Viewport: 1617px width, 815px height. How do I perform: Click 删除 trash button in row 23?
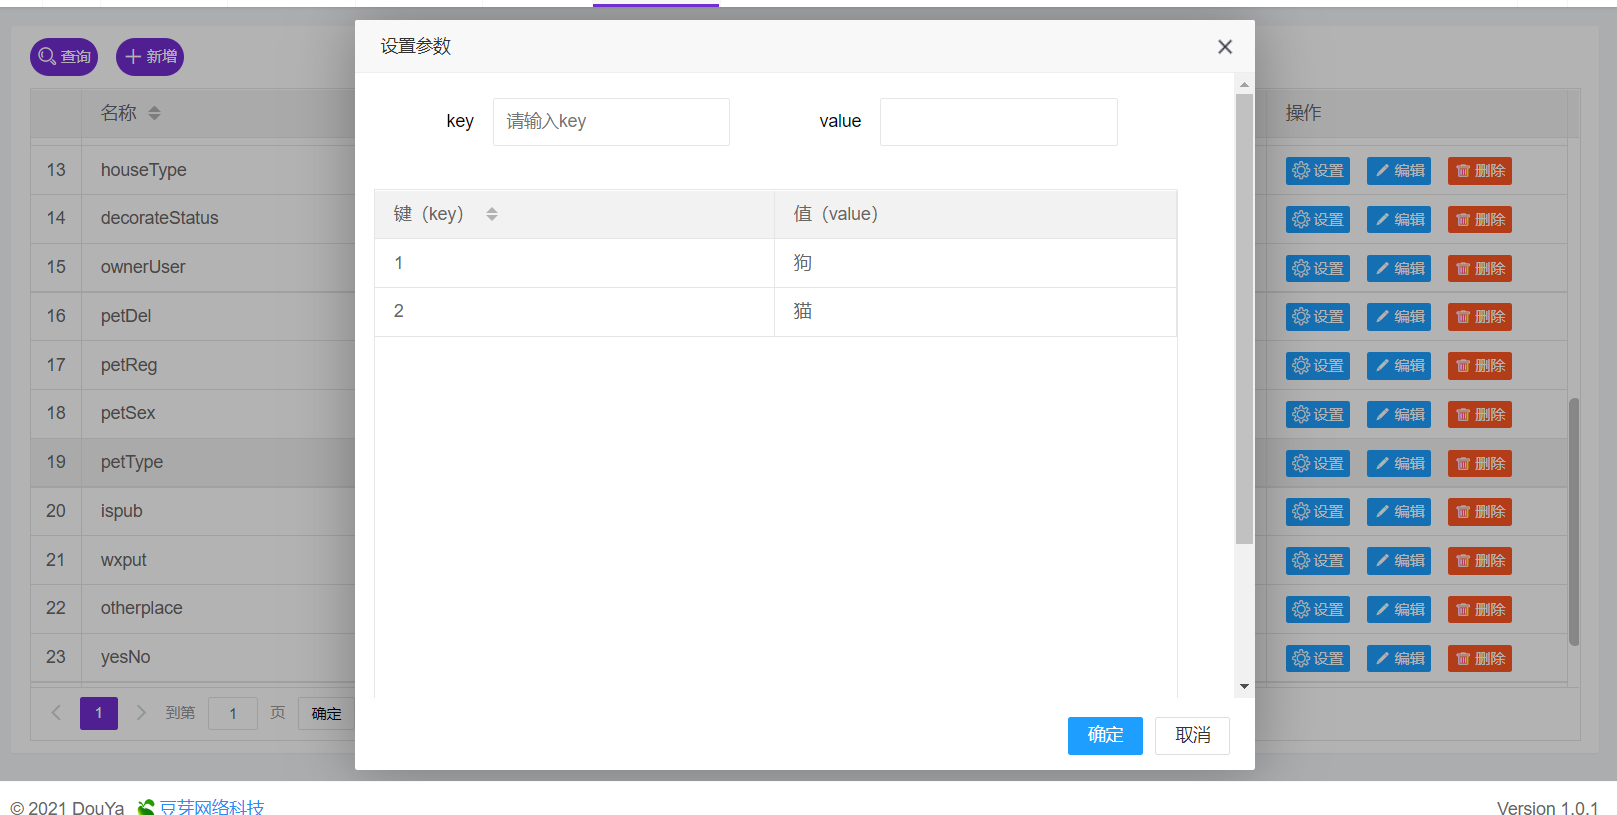click(x=1480, y=659)
